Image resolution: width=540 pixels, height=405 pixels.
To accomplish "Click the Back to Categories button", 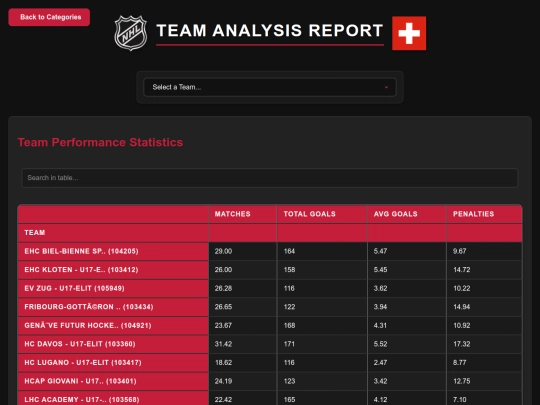I will (x=49, y=17).
